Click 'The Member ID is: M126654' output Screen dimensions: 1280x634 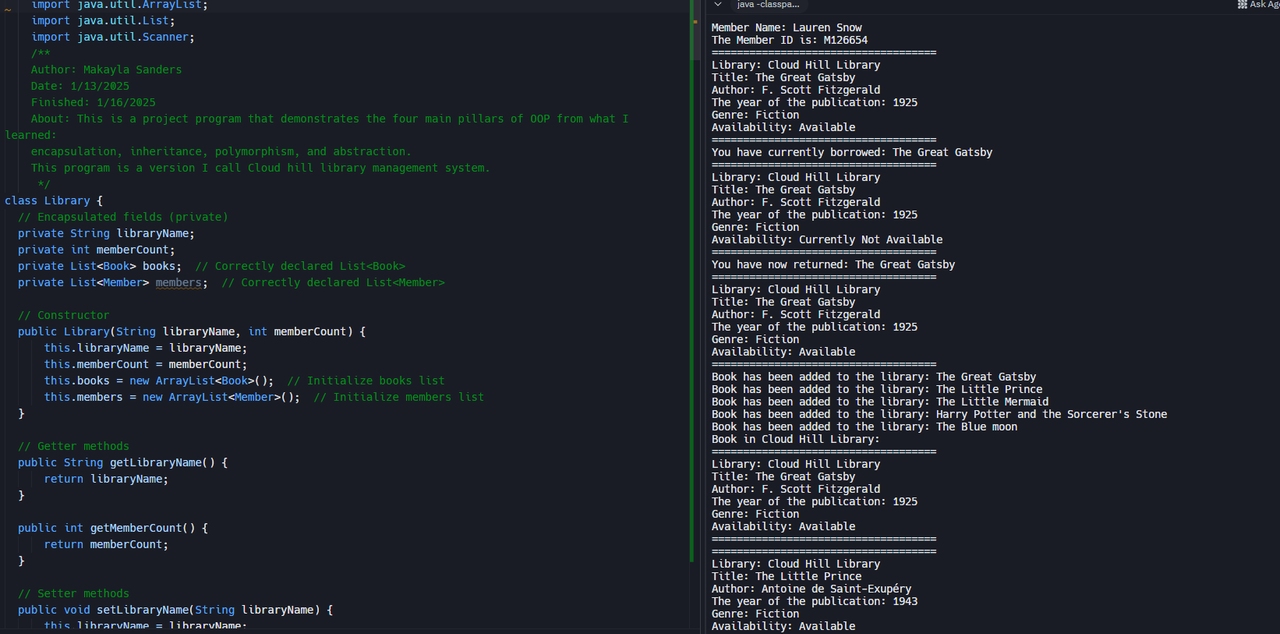pyautogui.click(x=789, y=40)
